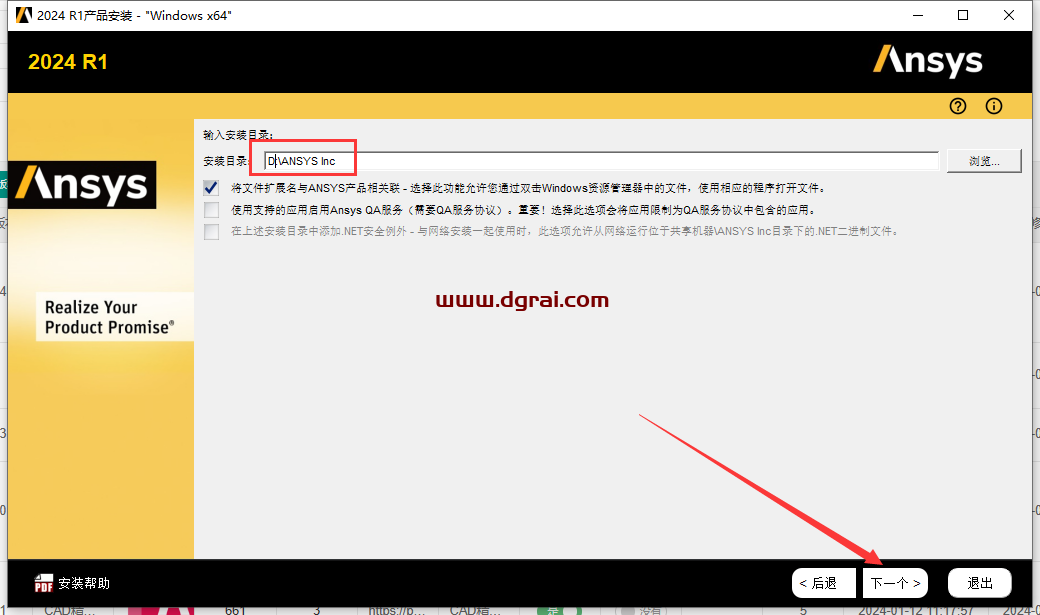Quit the installer via 退出 button
1040x615 pixels.
(x=980, y=583)
